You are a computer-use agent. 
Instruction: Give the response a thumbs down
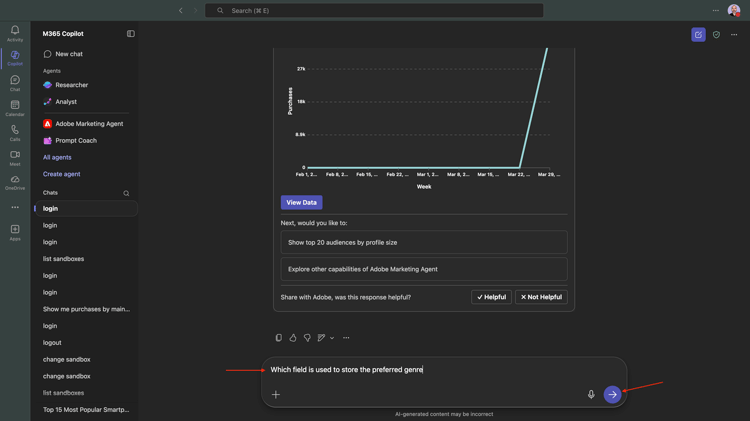coord(307,338)
